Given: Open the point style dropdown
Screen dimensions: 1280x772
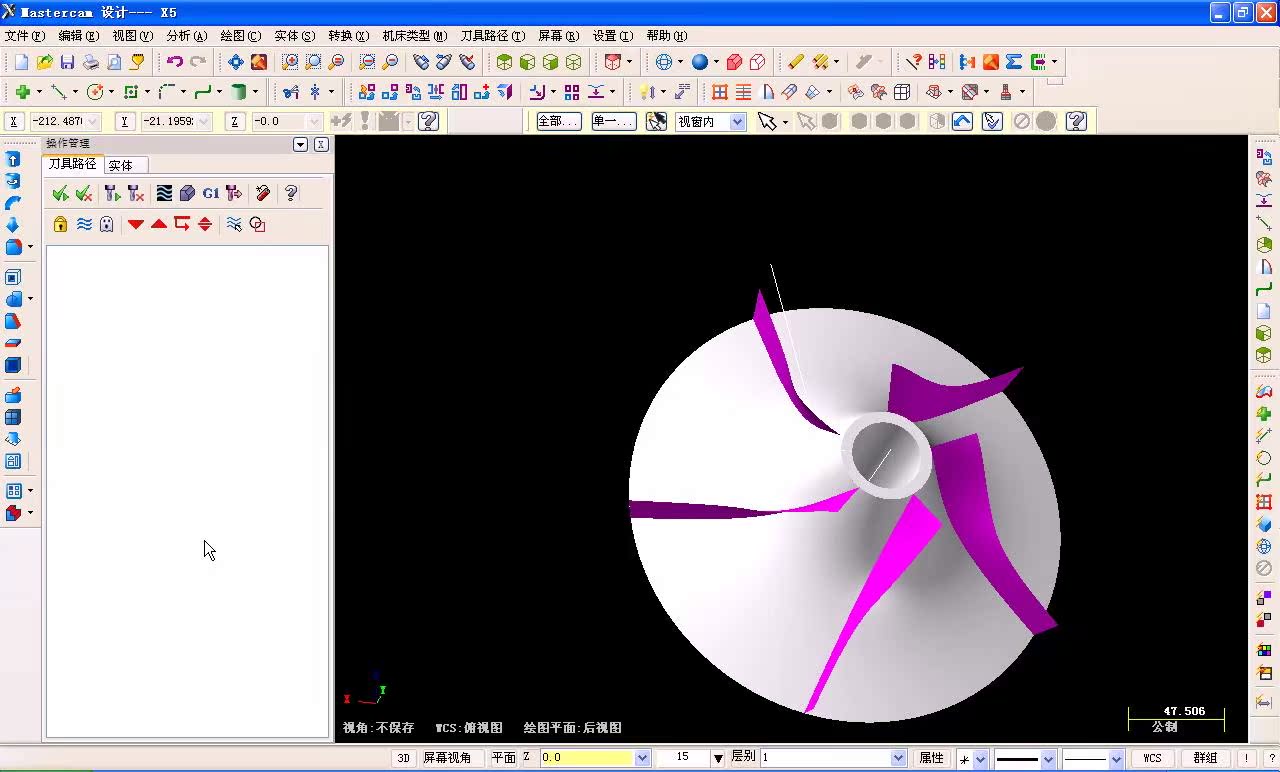Looking at the screenshot, I should click(x=980, y=759).
